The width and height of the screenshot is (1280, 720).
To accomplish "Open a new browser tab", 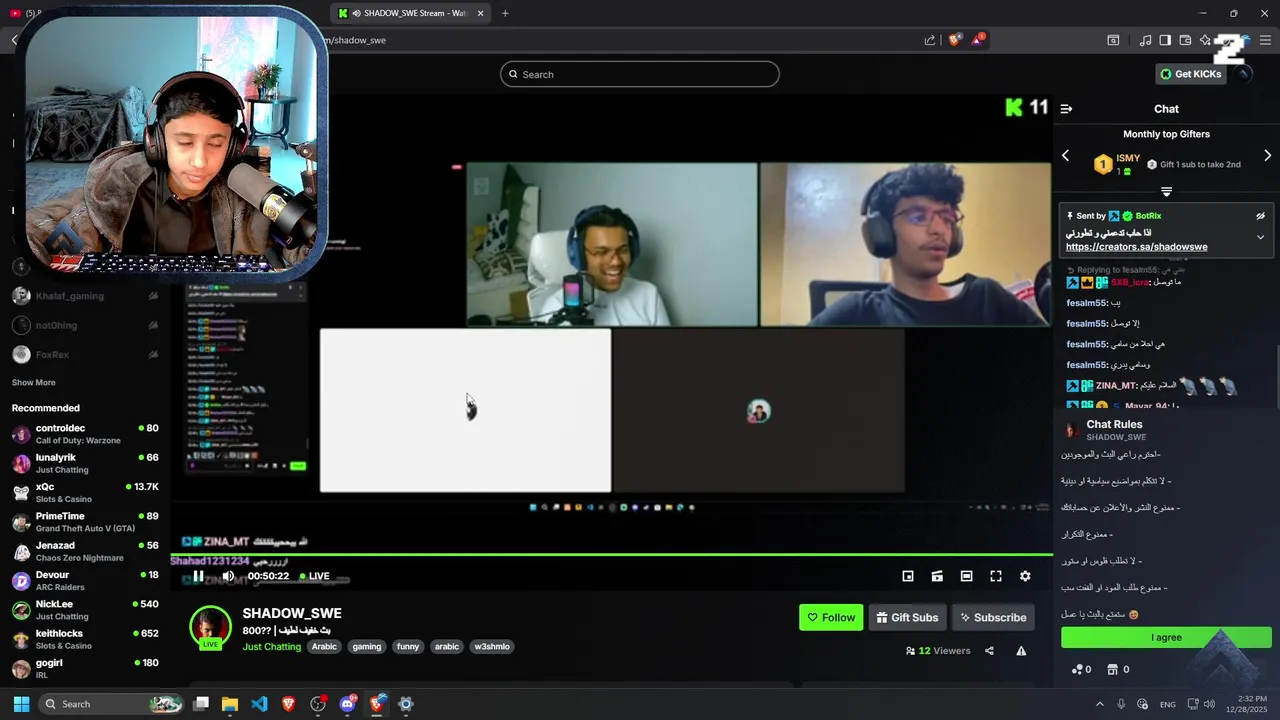I will click(x=505, y=13).
